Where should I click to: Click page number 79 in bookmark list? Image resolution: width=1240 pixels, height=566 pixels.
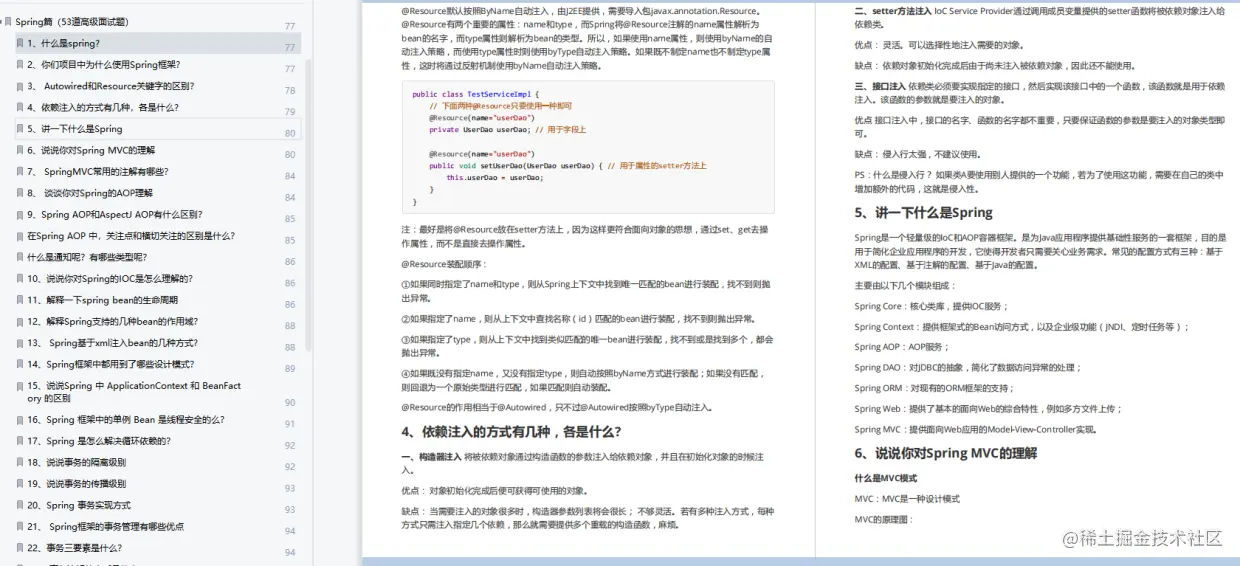(x=290, y=111)
